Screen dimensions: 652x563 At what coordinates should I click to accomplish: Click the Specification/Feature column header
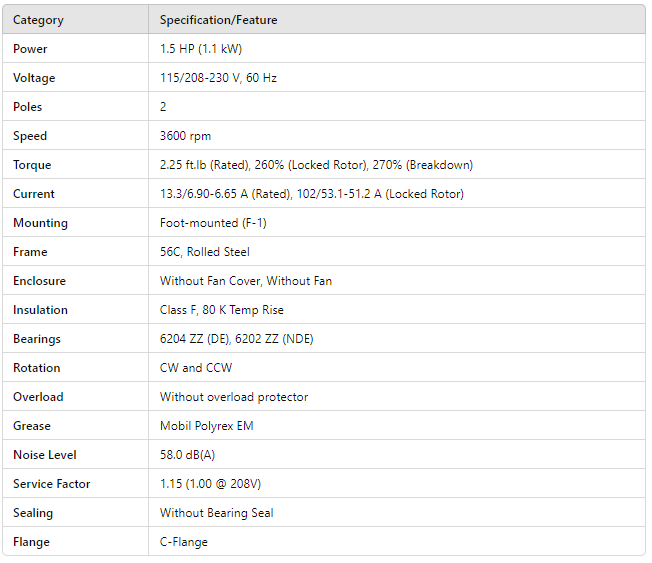click(218, 20)
